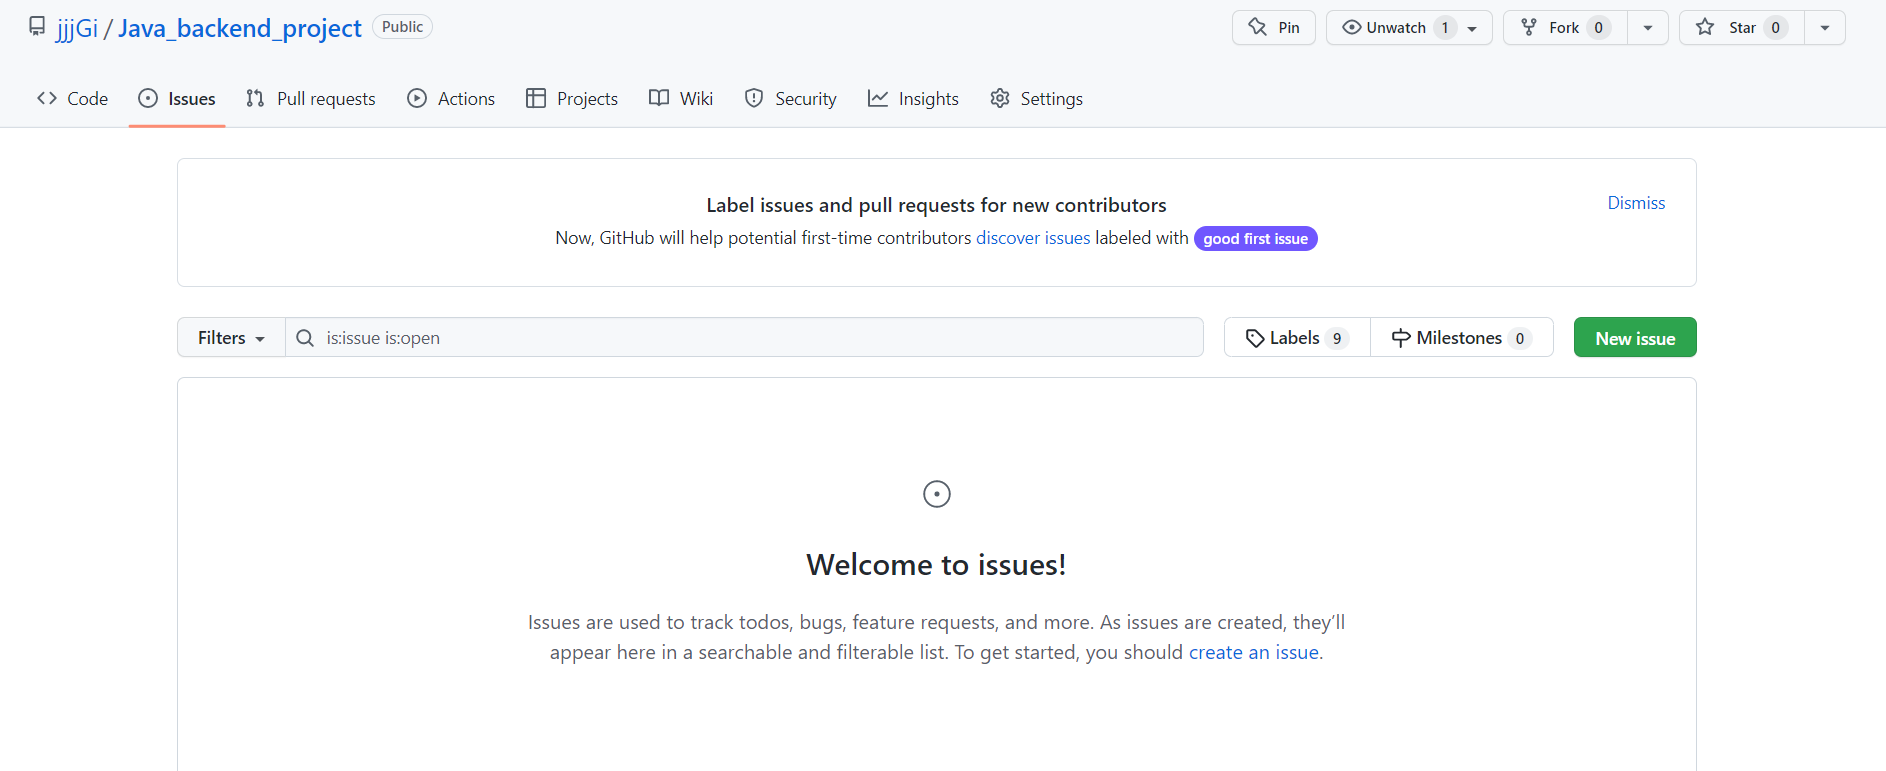Fork the repository with the Fork button
Image resolution: width=1886 pixels, height=771 pixels.
click(x=1565, y=28)
